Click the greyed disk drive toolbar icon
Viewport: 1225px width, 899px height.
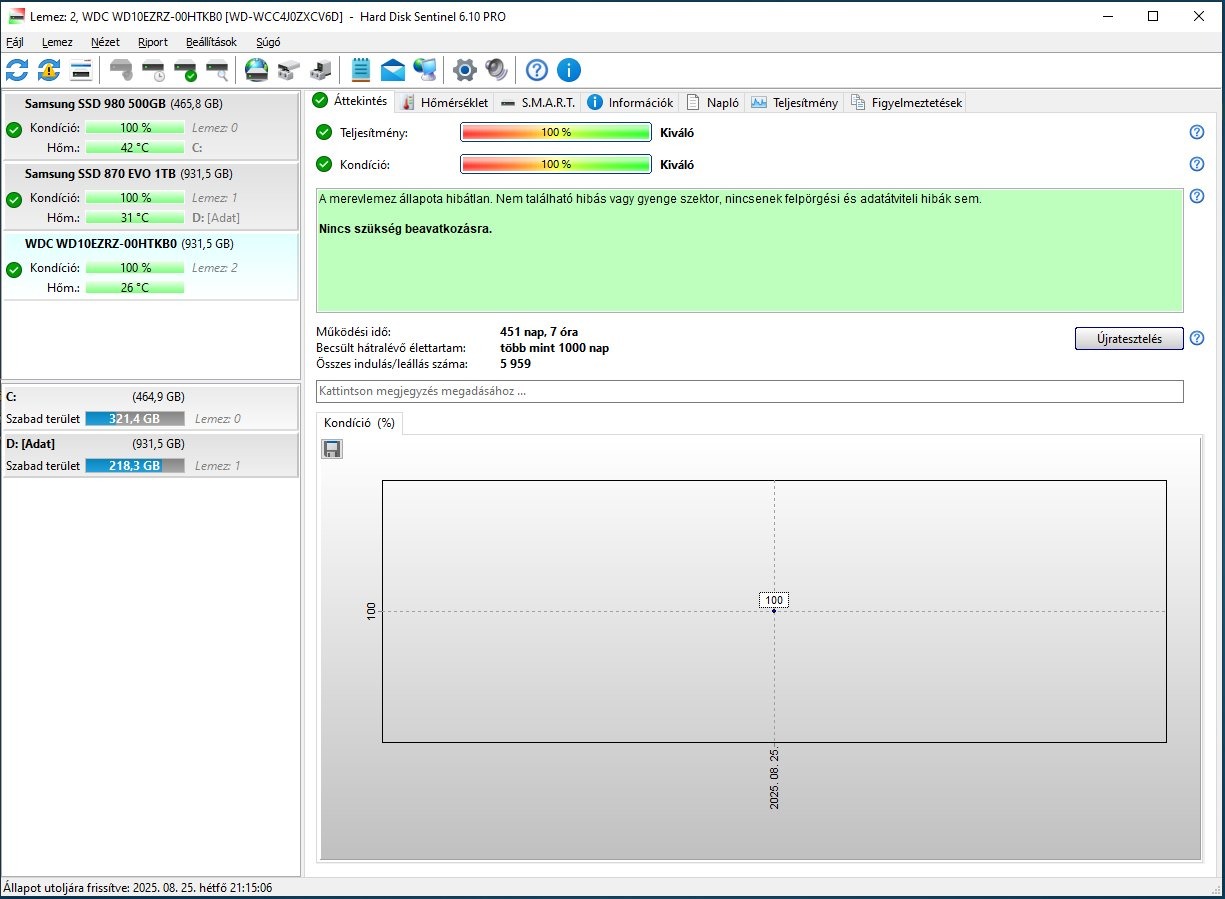click(120, 70)
